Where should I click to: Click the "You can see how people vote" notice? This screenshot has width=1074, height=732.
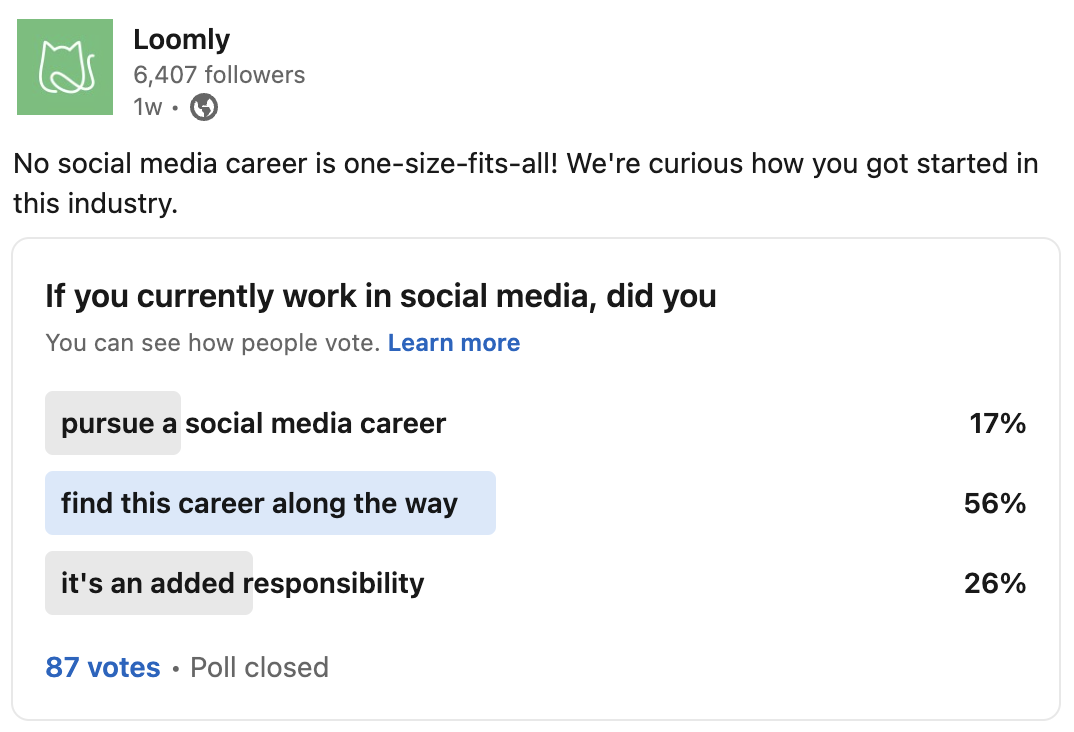(x=212, y=343)
